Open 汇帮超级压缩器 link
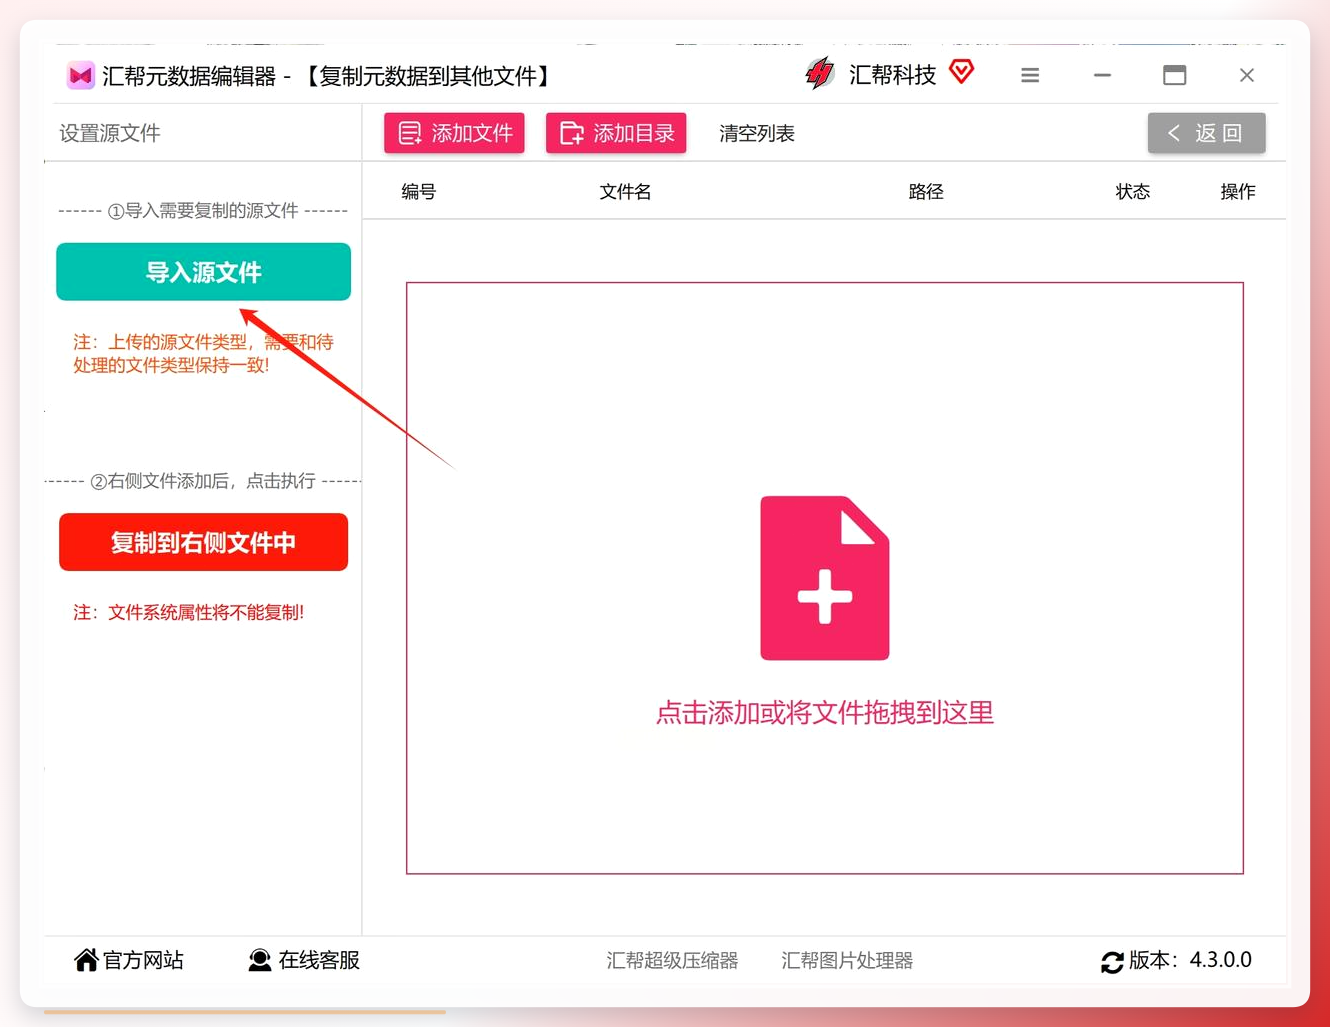The width and height of the screenshot is (1330, 1027). click(x=672, y=960)
